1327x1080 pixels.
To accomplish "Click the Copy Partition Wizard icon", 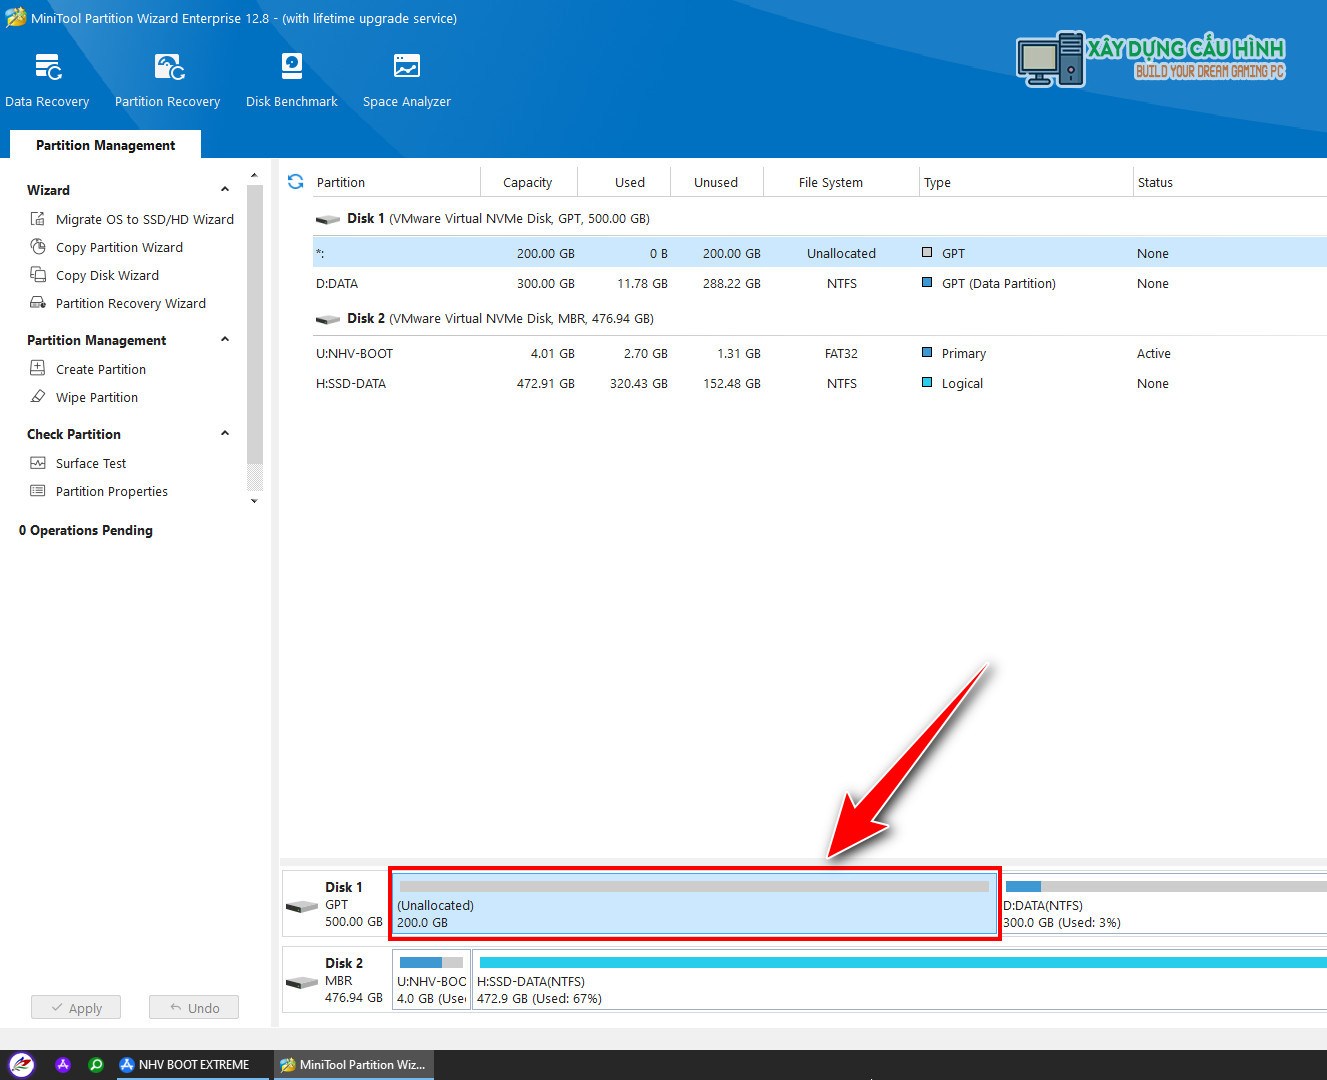I will (x=38, y=247).
